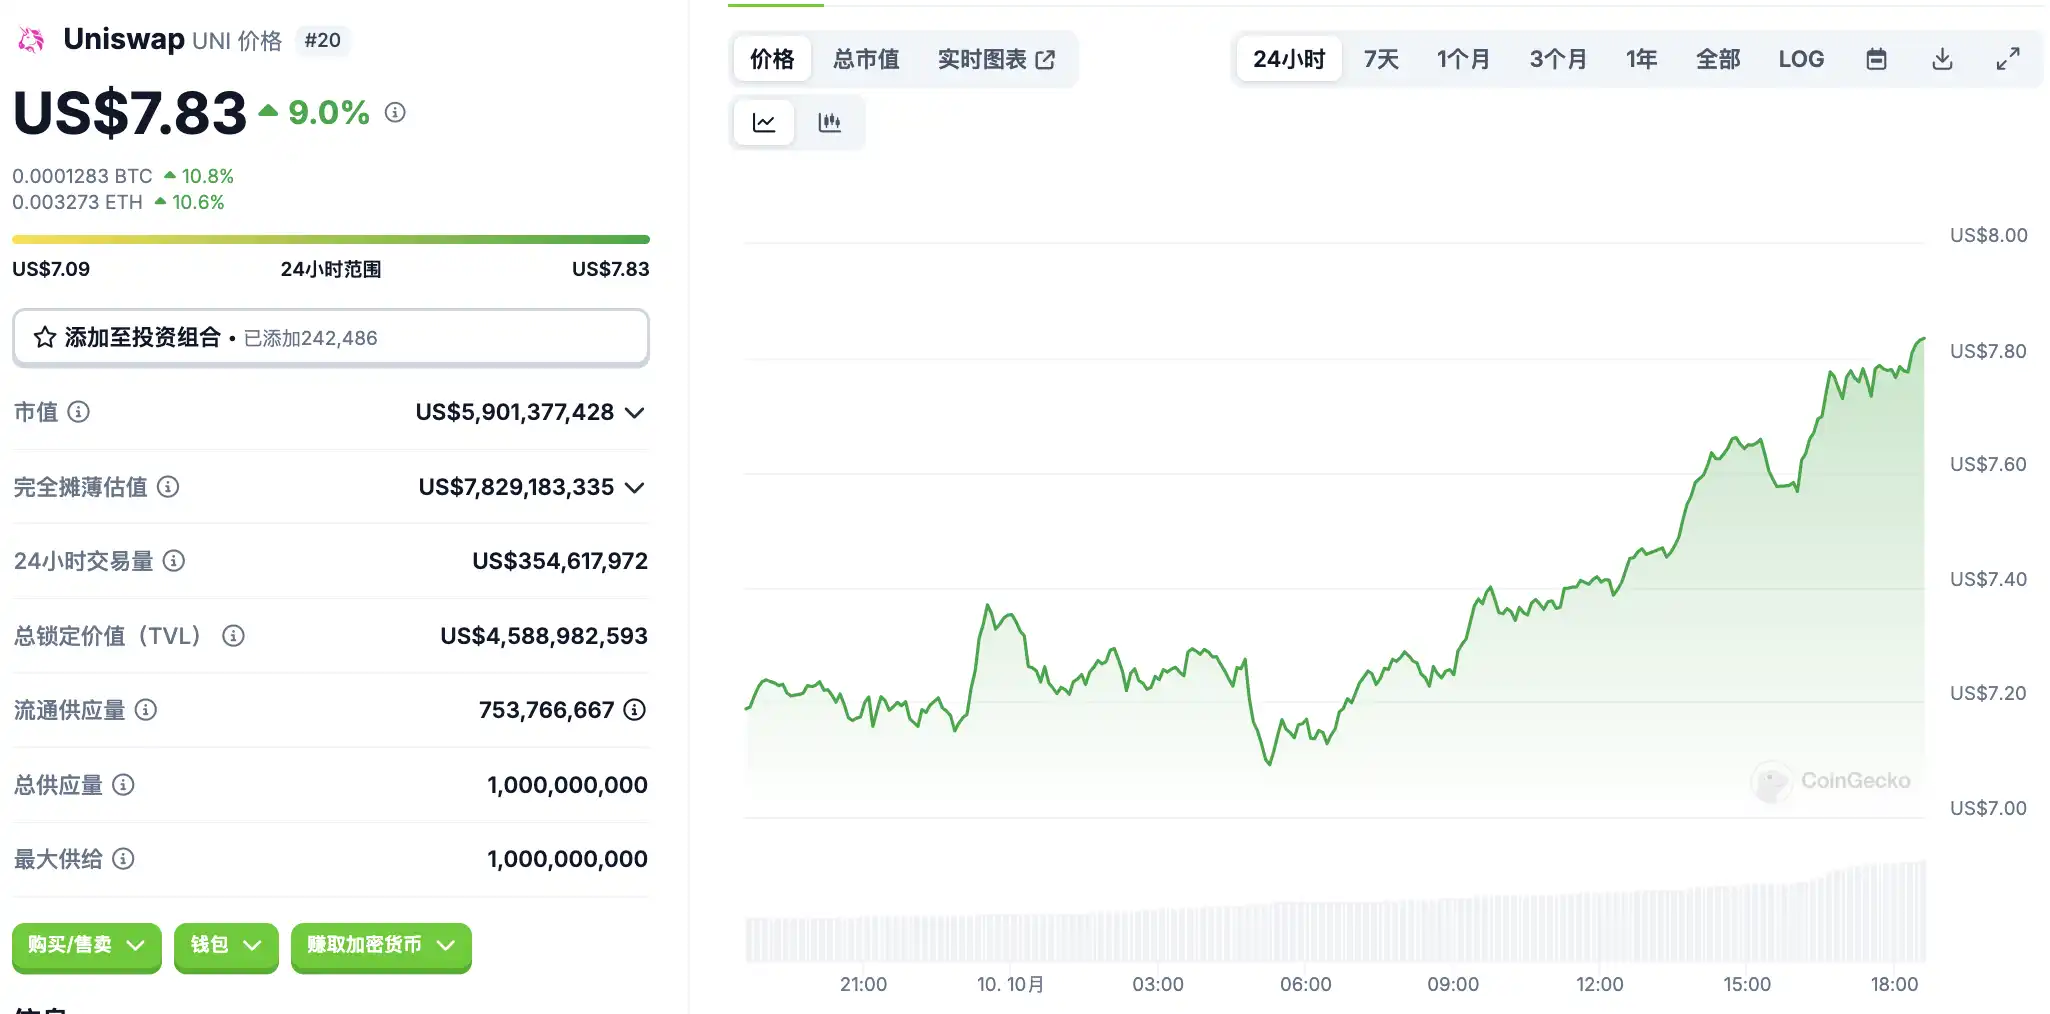Click the star icon to add to portfolio

(45, 338)
